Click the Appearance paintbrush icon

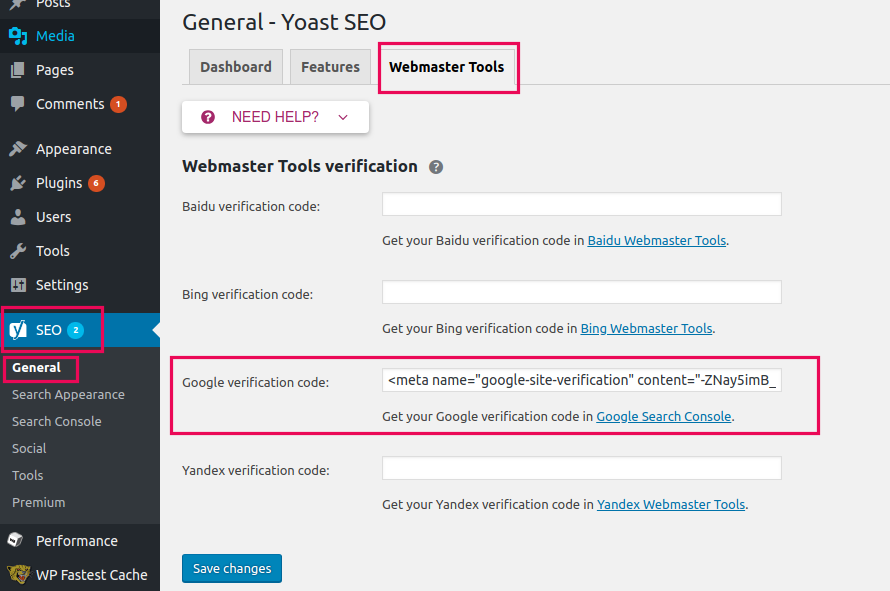[x=18, y=149]
